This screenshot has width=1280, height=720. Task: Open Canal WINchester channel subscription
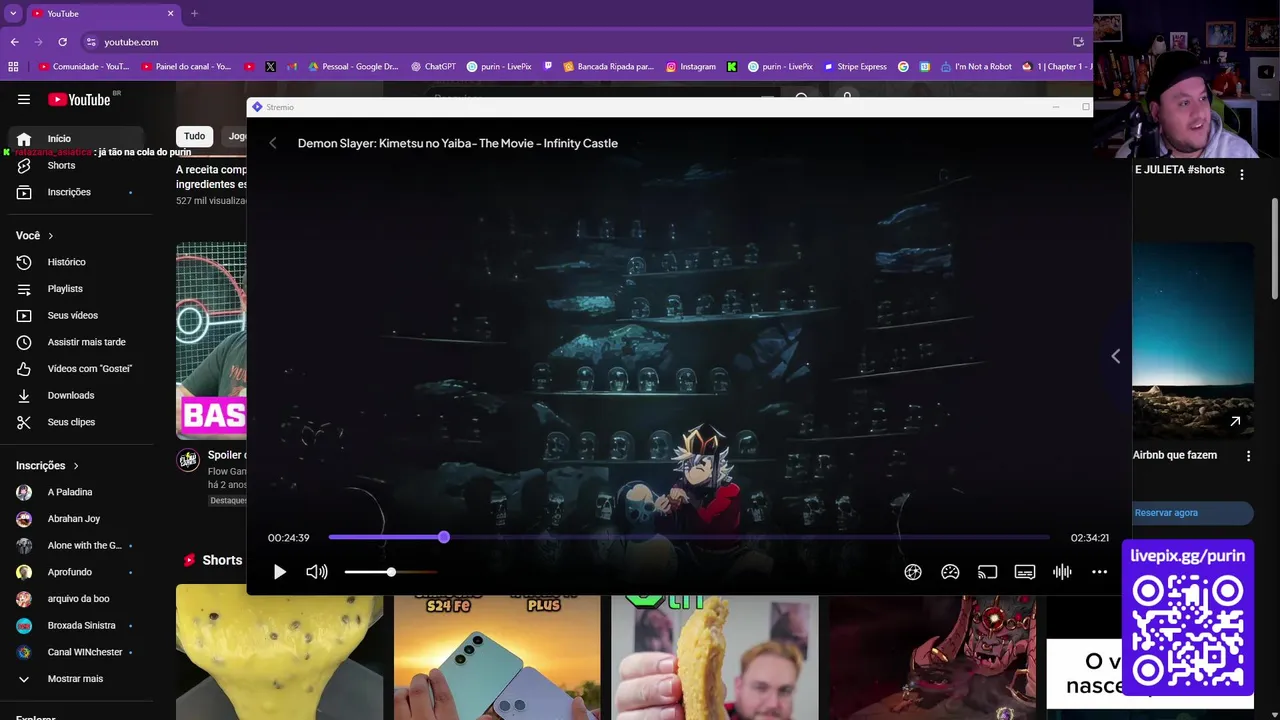click(75, 652)
